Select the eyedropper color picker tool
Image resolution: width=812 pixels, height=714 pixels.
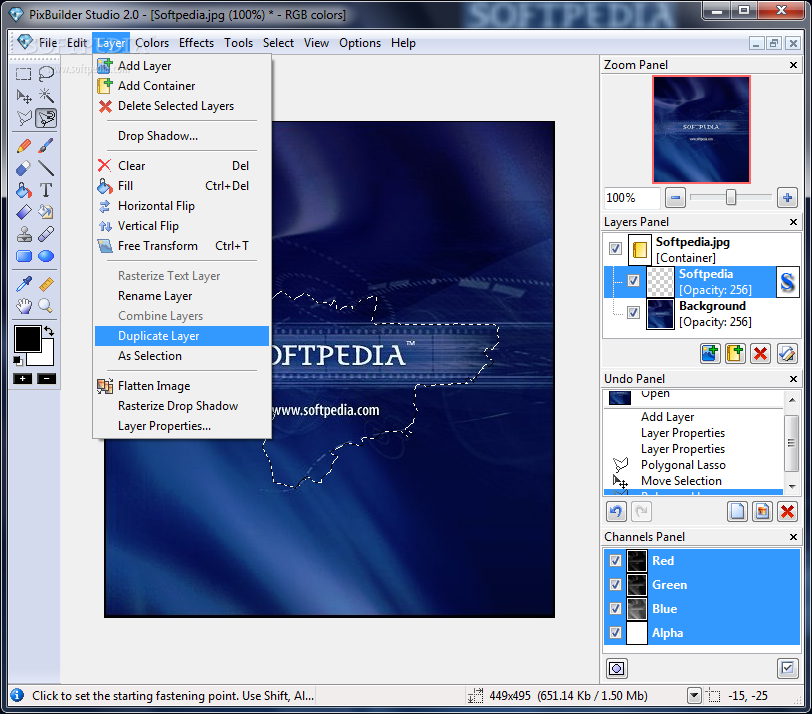pyautogui.click(x=23, y=284)
